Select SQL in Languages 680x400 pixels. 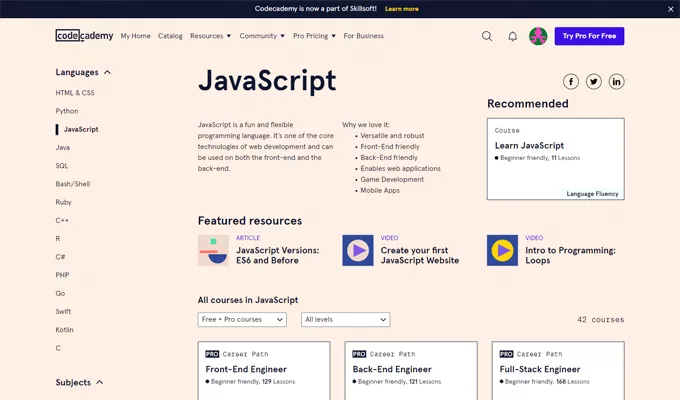(x=62, y=166)
